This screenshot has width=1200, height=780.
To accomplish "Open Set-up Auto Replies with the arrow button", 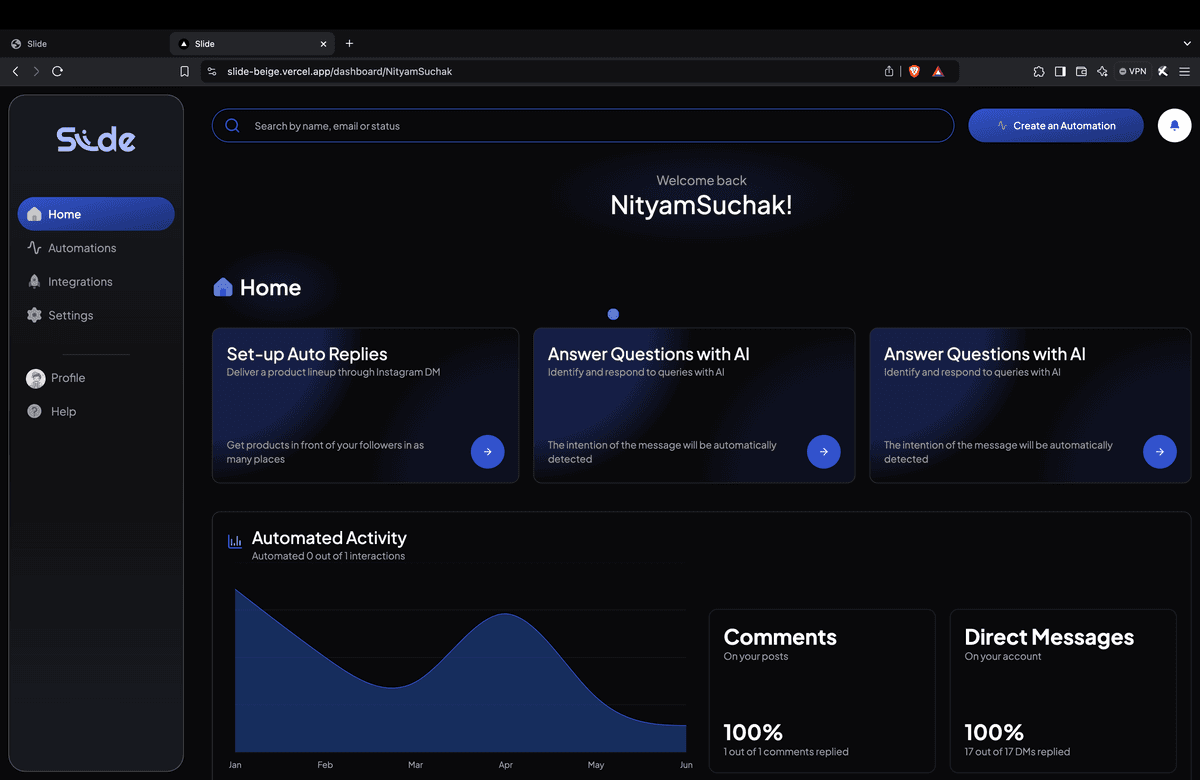I will (x=487, y=452).
